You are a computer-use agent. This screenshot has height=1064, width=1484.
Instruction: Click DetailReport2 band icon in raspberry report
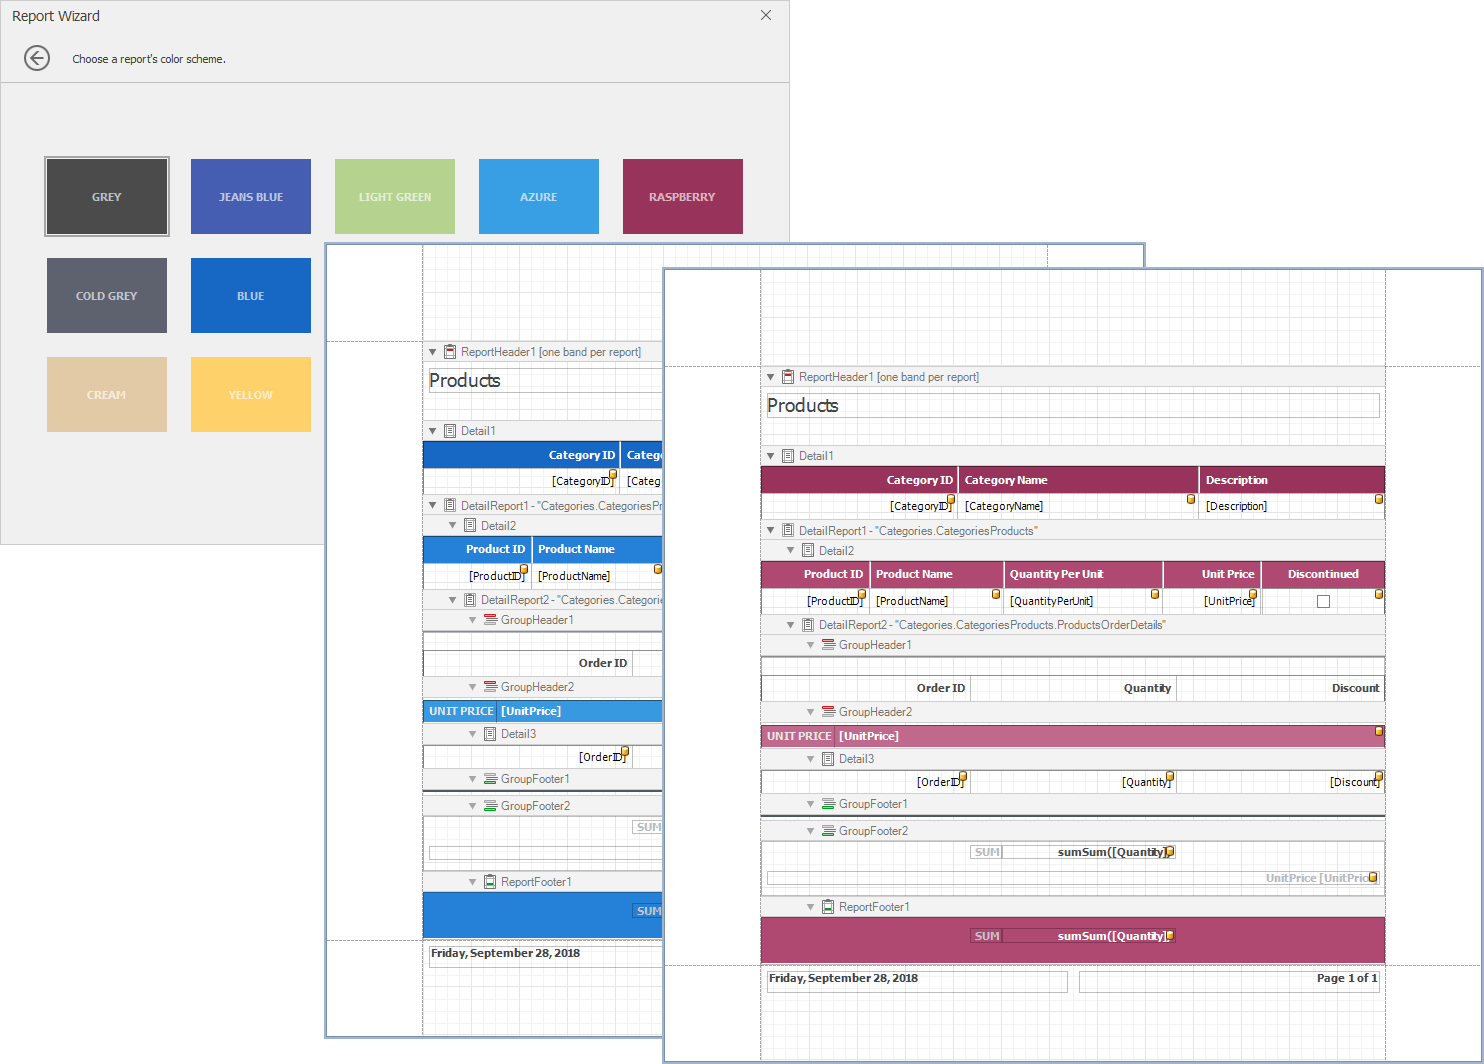(808, 625)
